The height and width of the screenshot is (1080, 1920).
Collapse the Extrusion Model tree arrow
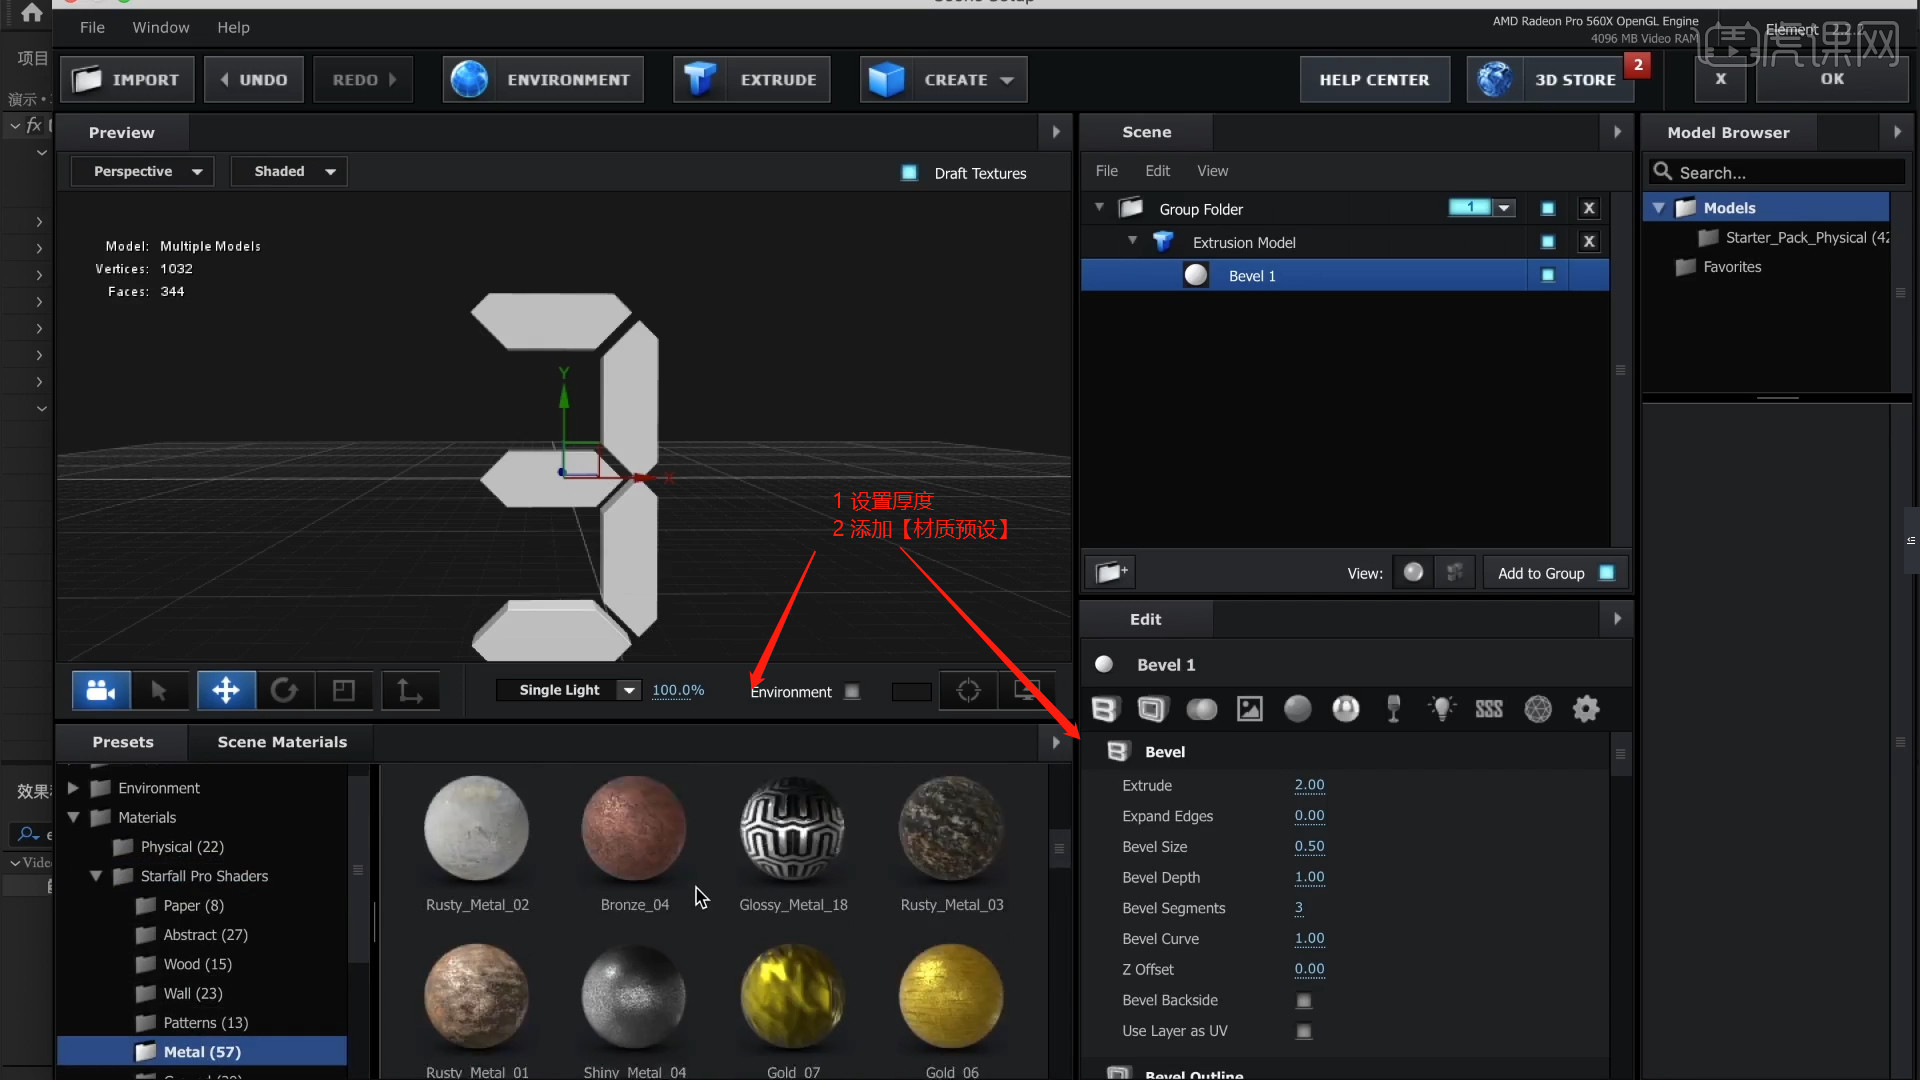1133,241
